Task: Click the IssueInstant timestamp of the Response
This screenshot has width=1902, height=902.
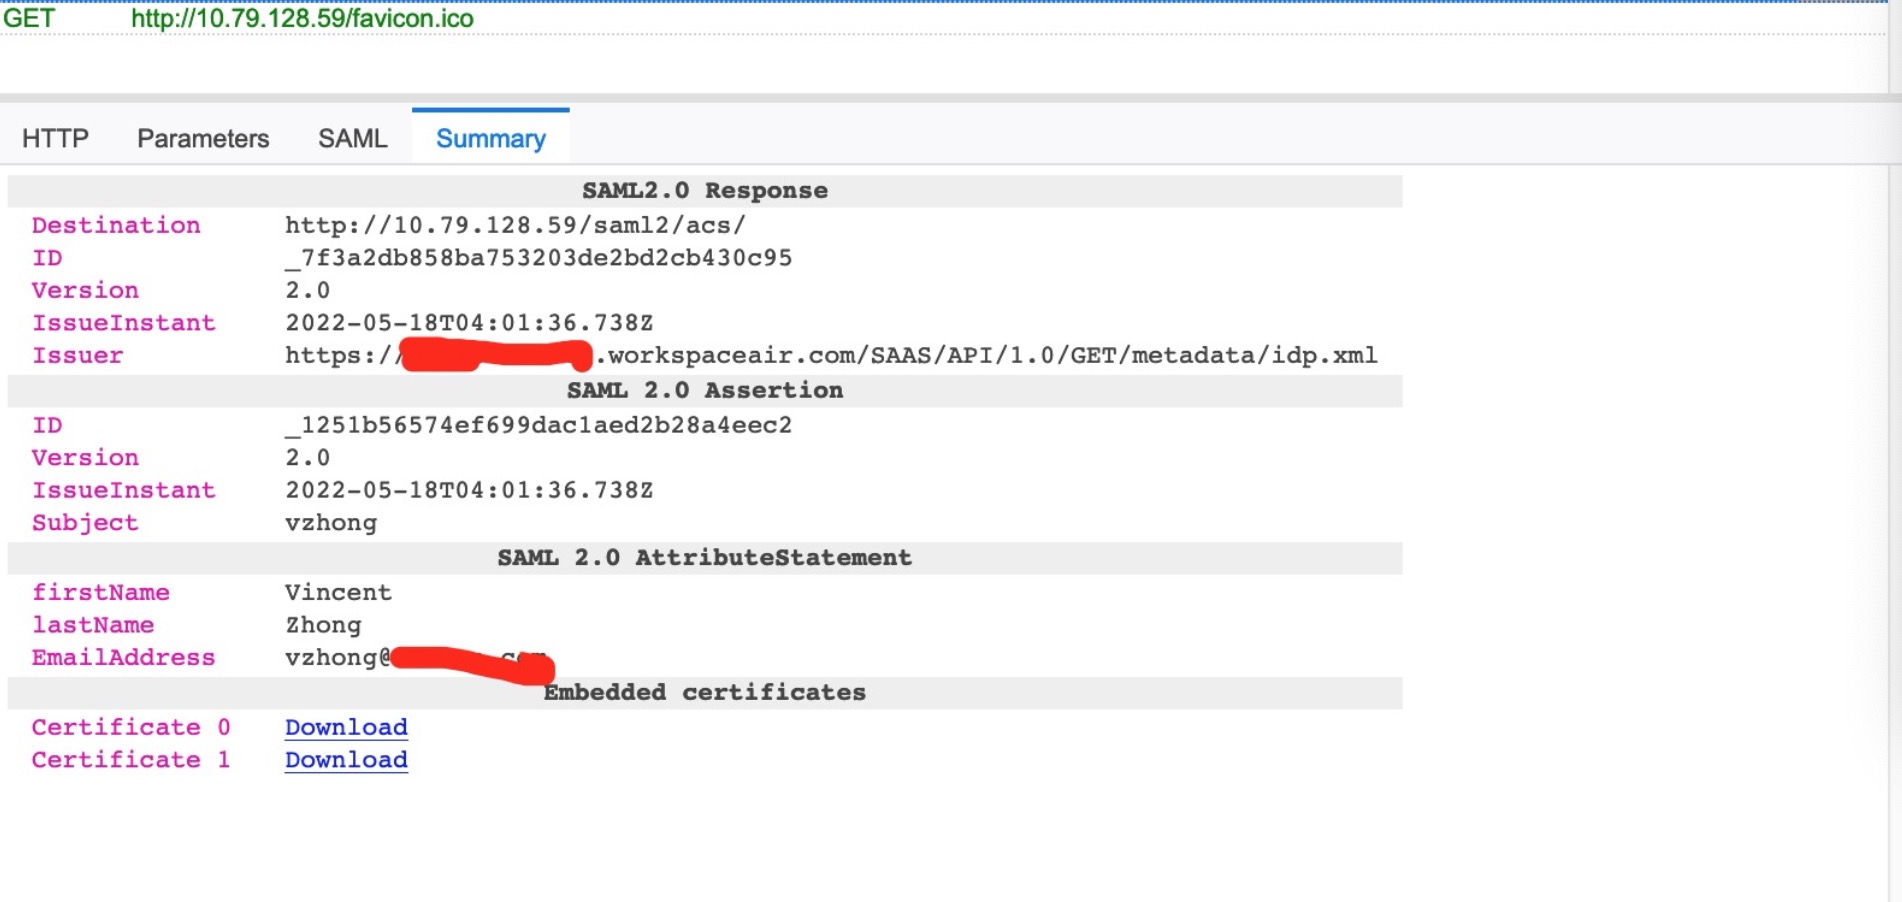Action: click(x=468, y=322)
